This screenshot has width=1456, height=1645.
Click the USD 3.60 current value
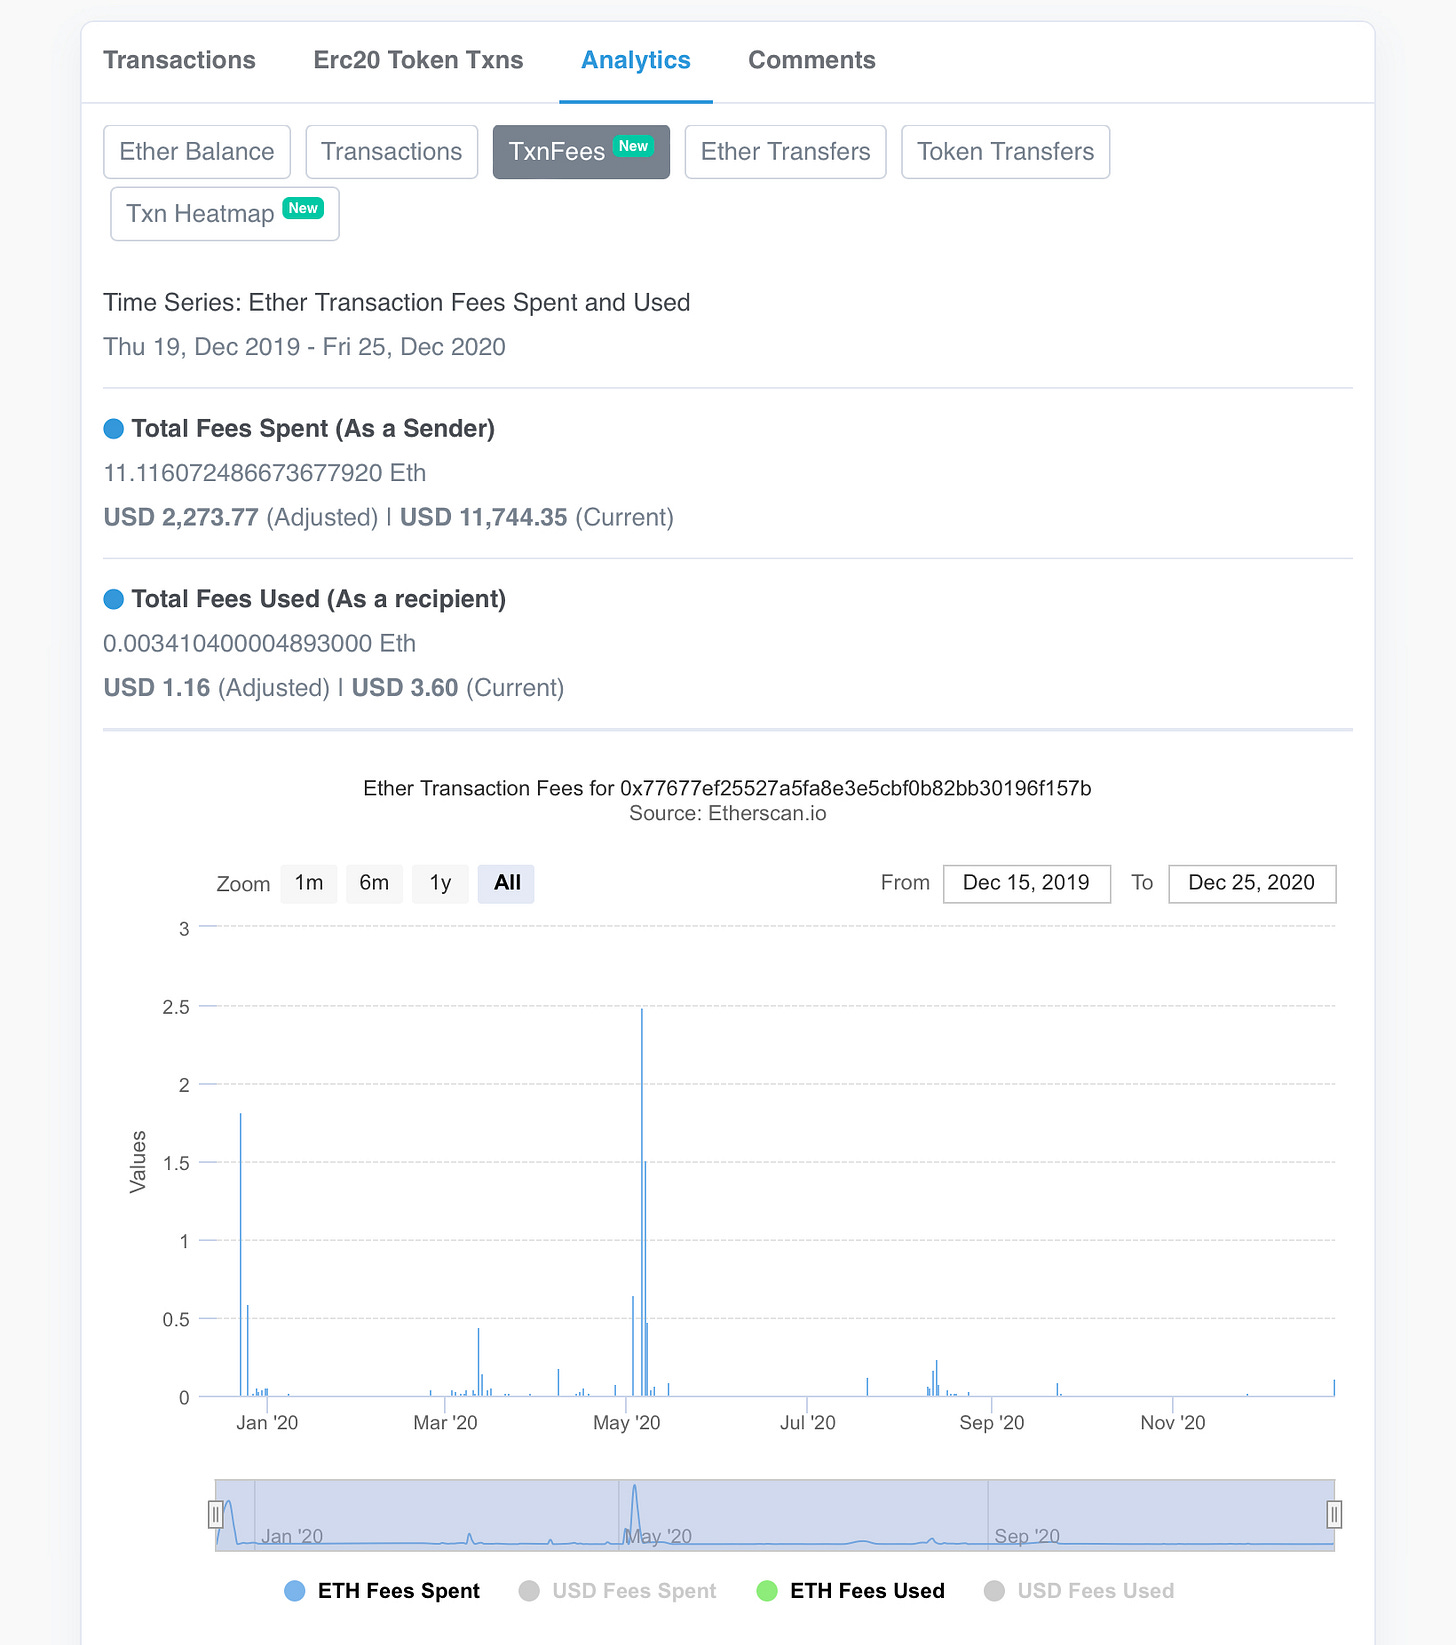click(x=405, y=688)
